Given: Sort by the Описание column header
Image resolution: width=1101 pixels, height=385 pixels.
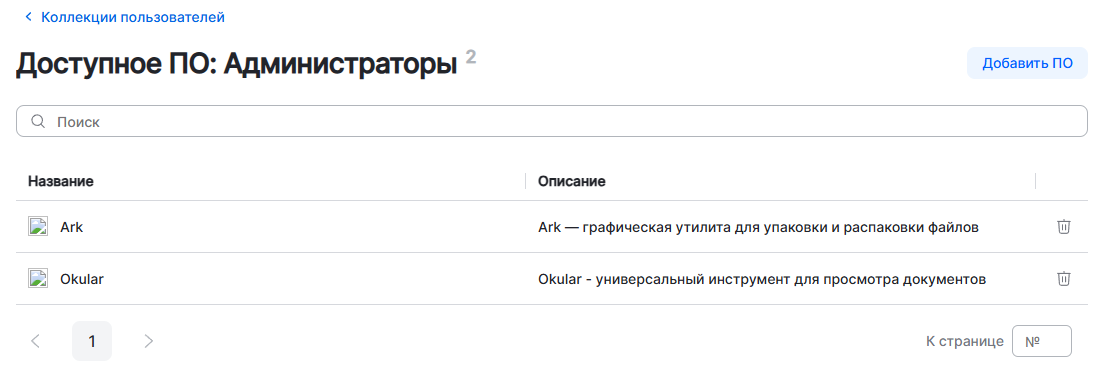Looking at the screenshot, I should point(572,181).
